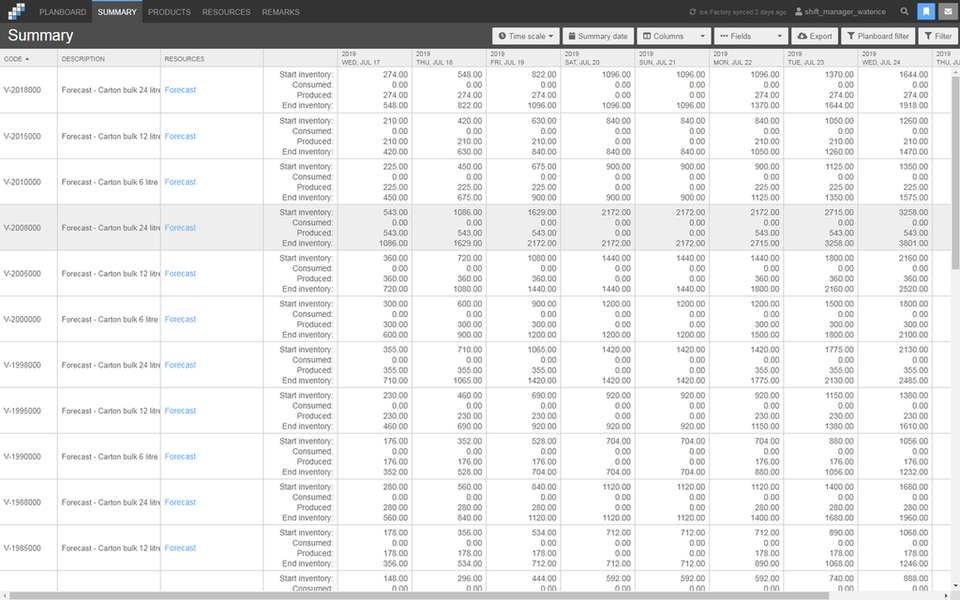
Task: Open Forecast link in row V-1990000
Action: tap(180, 457)
